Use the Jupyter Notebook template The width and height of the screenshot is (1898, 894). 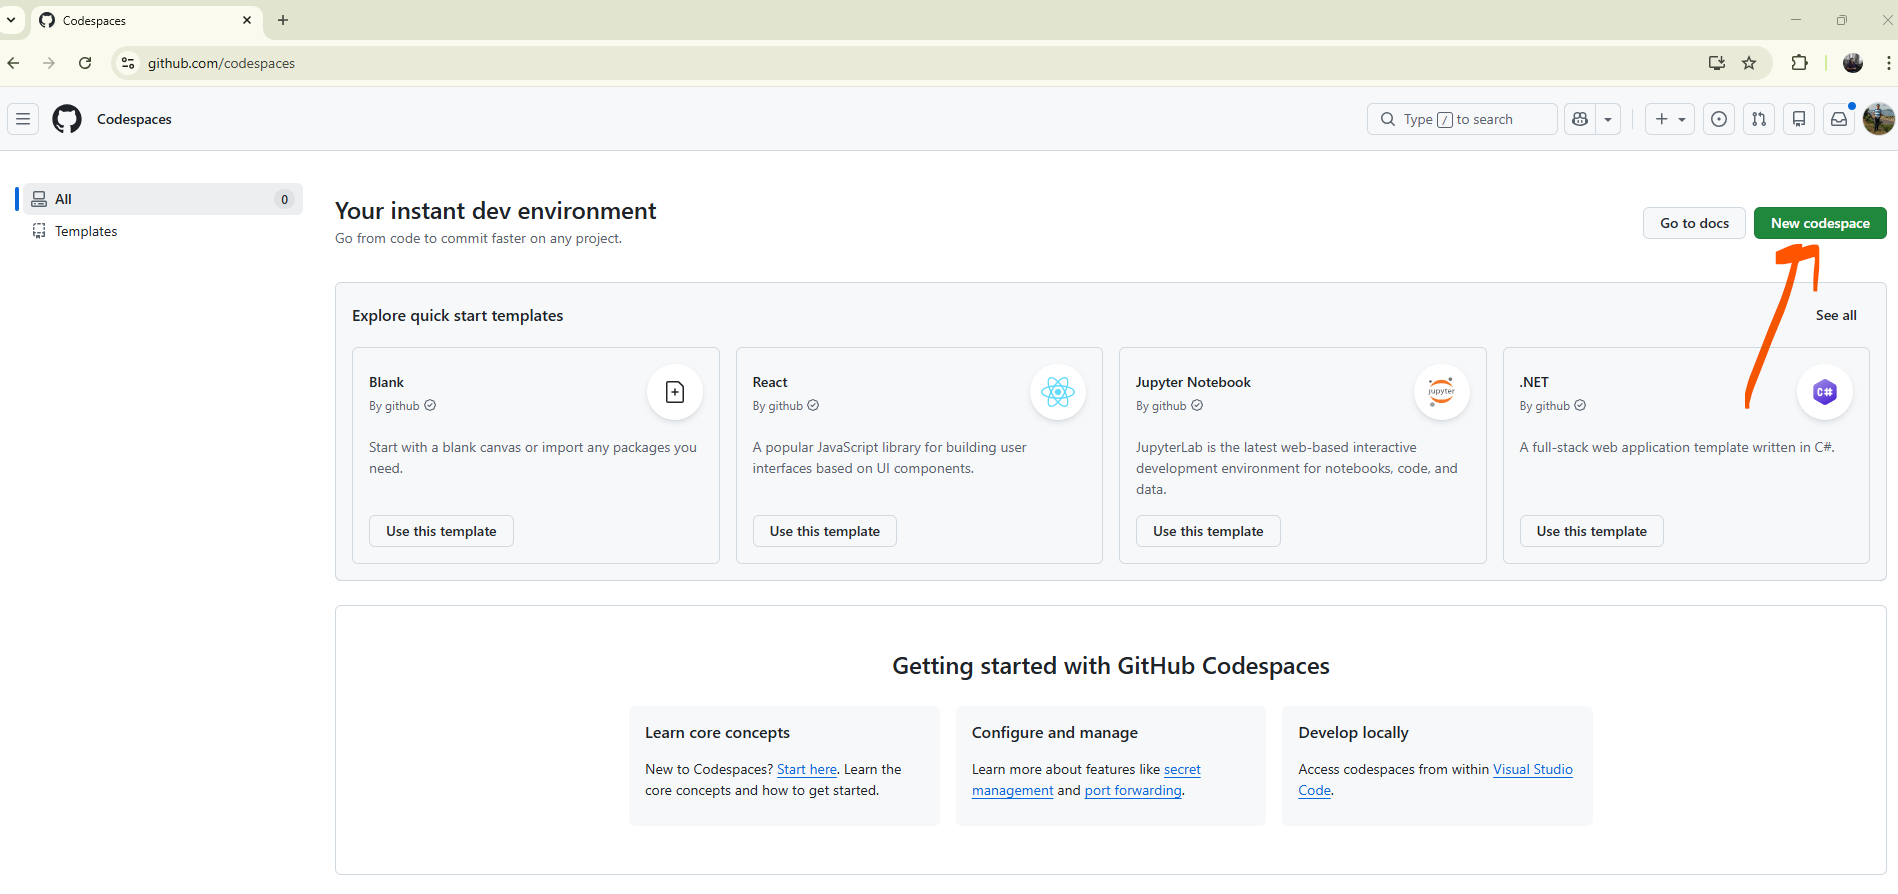click(1208, 531)
